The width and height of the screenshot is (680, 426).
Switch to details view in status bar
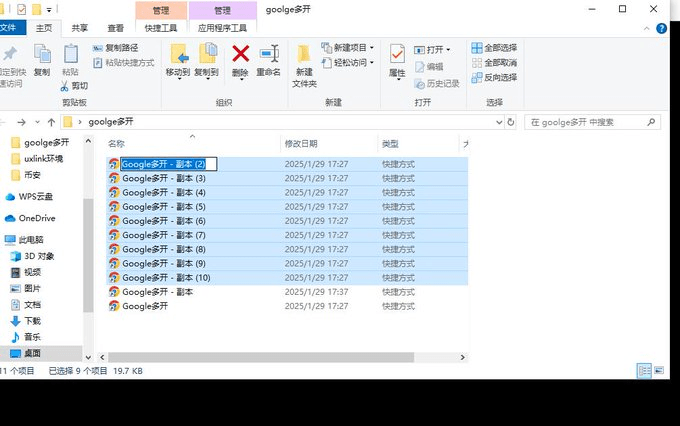point(644,370)
